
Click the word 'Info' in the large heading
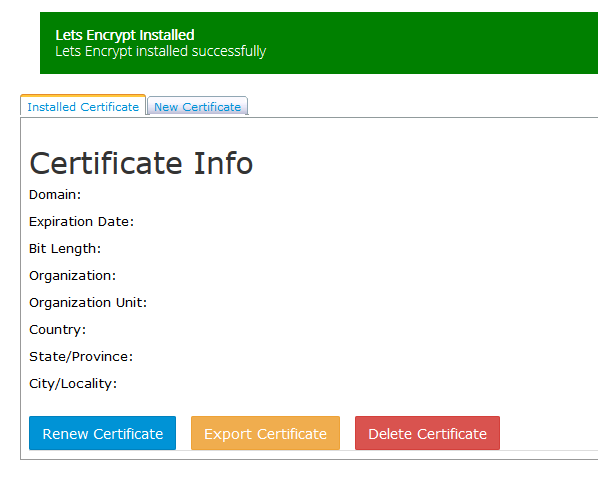223,163
